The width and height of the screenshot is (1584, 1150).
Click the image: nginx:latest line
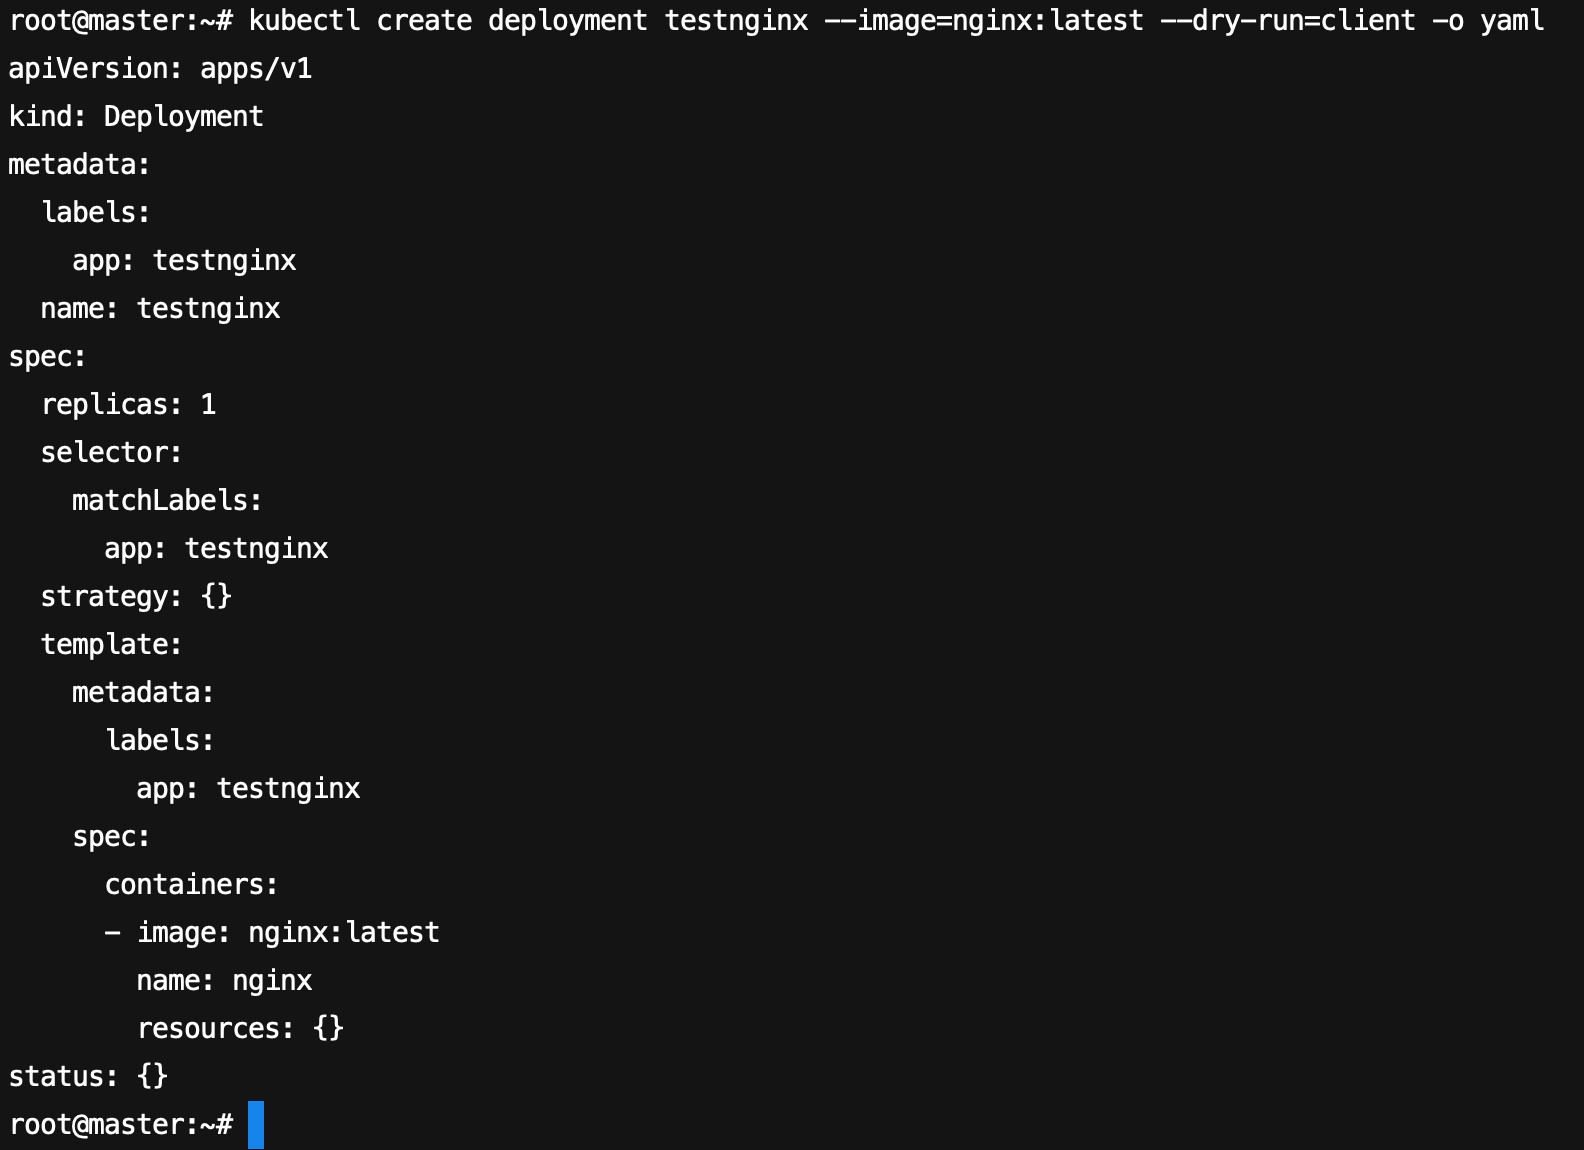tap(272, 933)
